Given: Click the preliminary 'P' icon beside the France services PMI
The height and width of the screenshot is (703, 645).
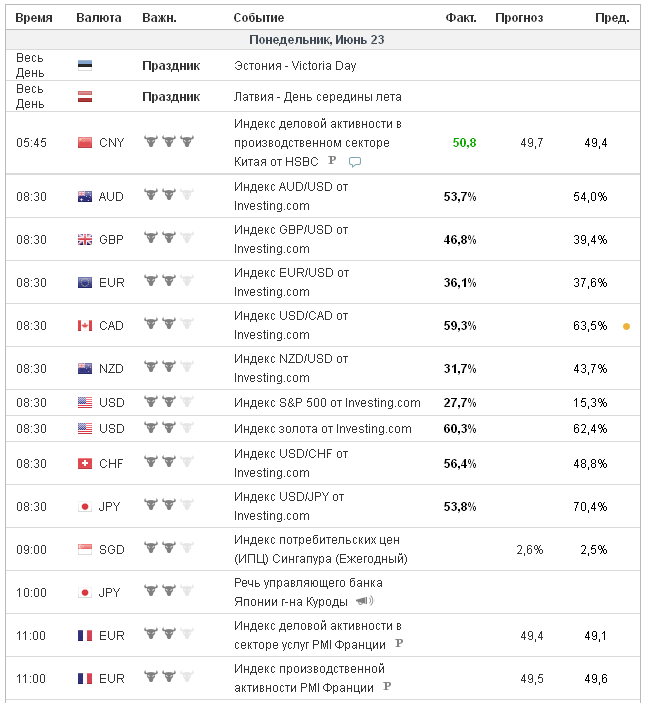Looking at the screenshot, I should click(x=398, y=644).
